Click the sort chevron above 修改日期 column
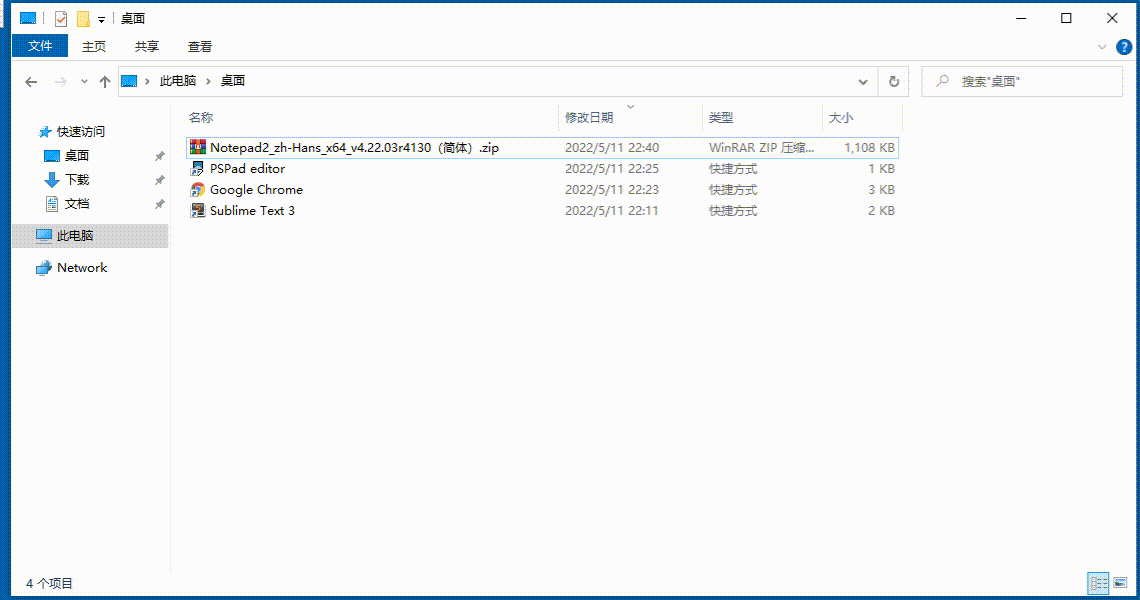The image size is (1140, 600). (630, 104)
